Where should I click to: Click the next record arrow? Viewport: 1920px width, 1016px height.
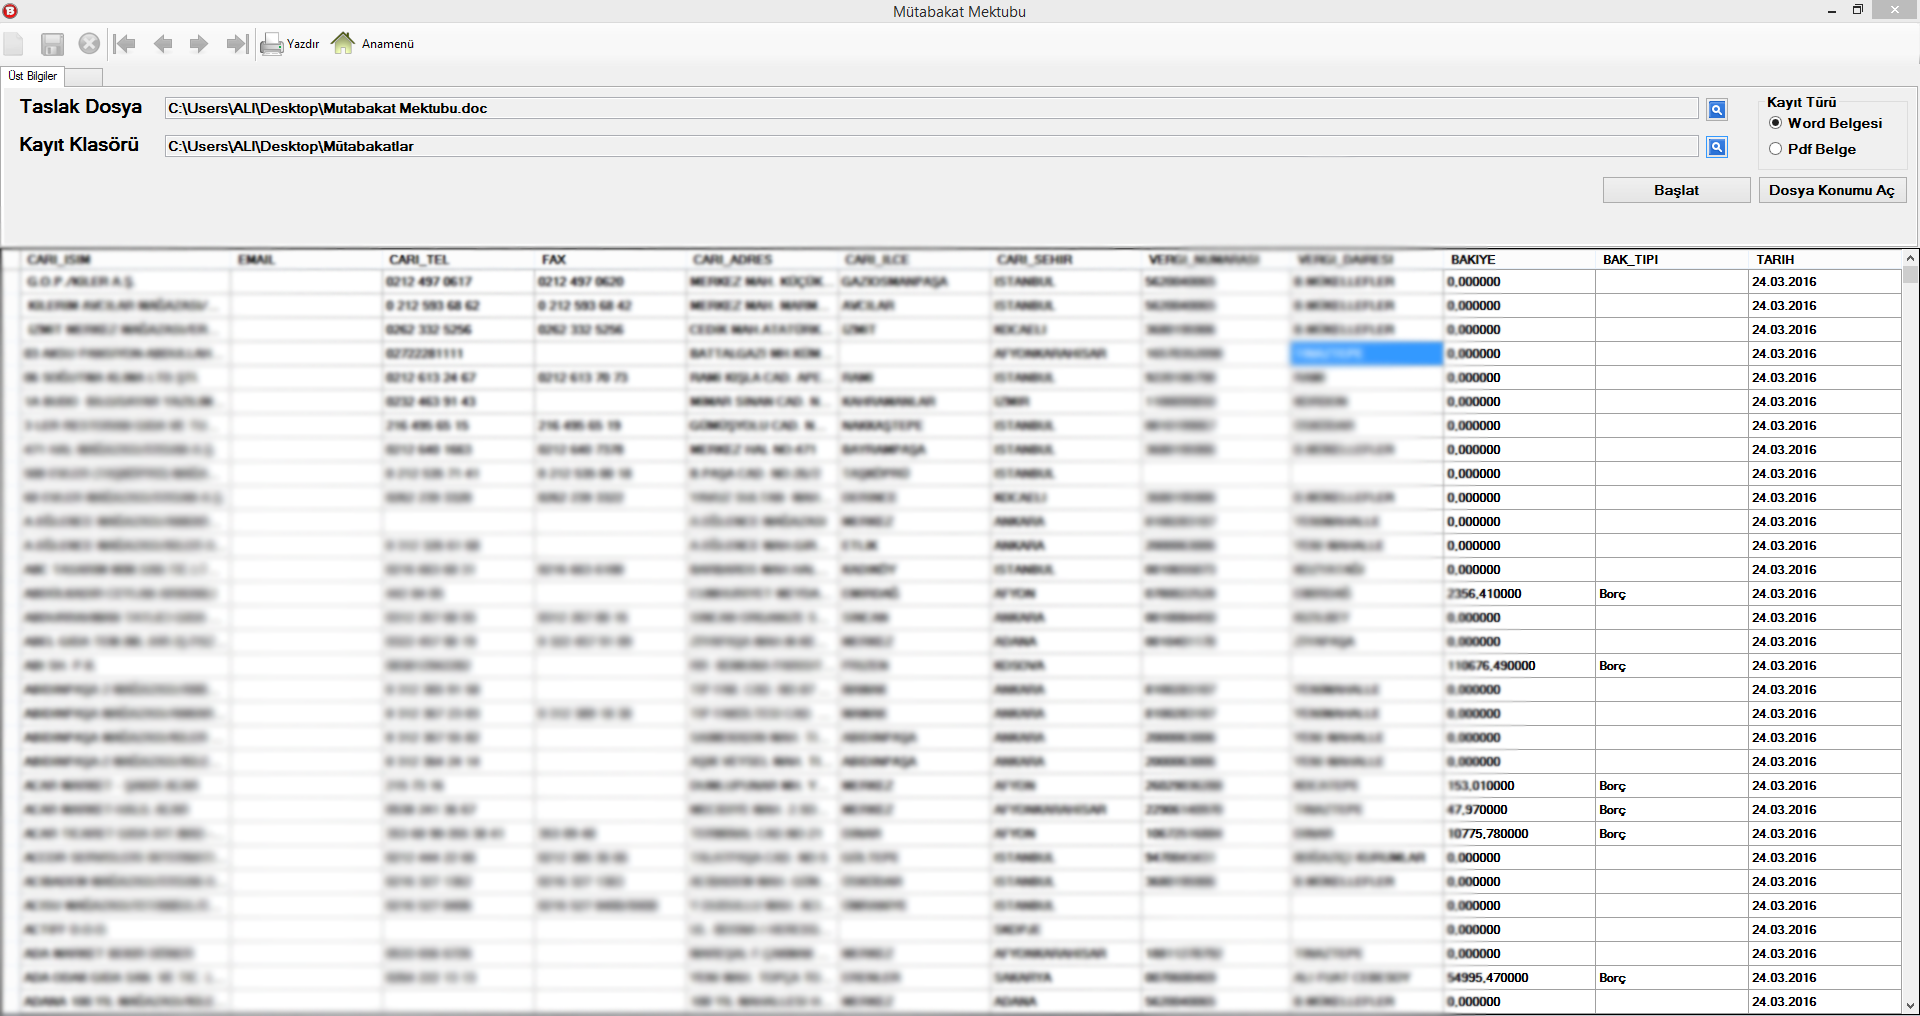[199, 44]
